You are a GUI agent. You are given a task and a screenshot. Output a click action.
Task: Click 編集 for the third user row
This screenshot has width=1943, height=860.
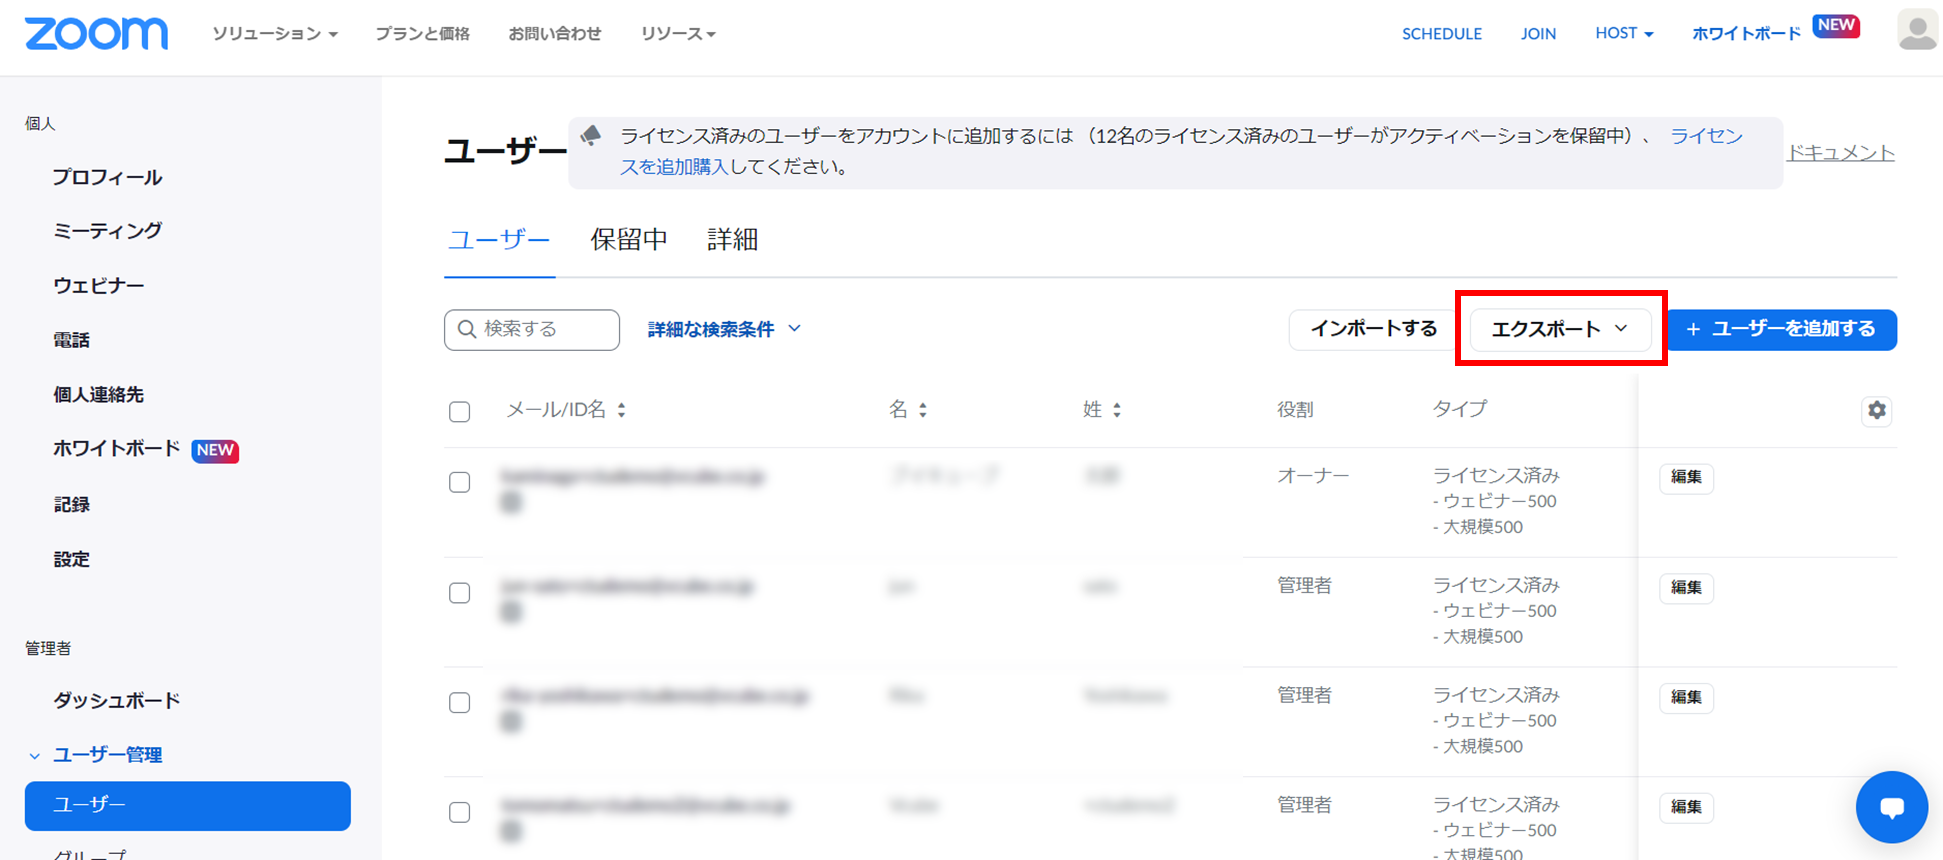[1686, 698]
